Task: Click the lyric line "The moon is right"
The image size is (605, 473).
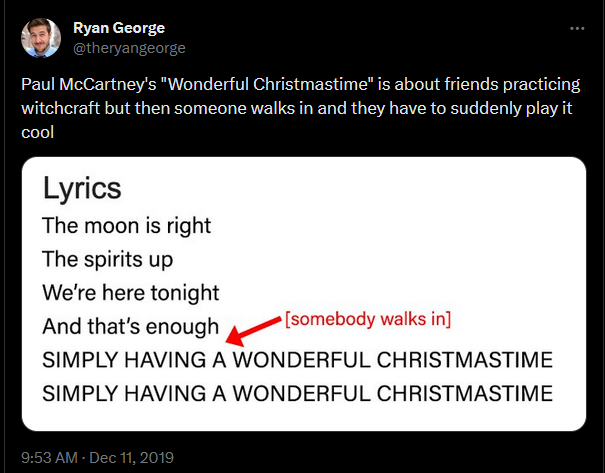Action: [x=126, y=225]
